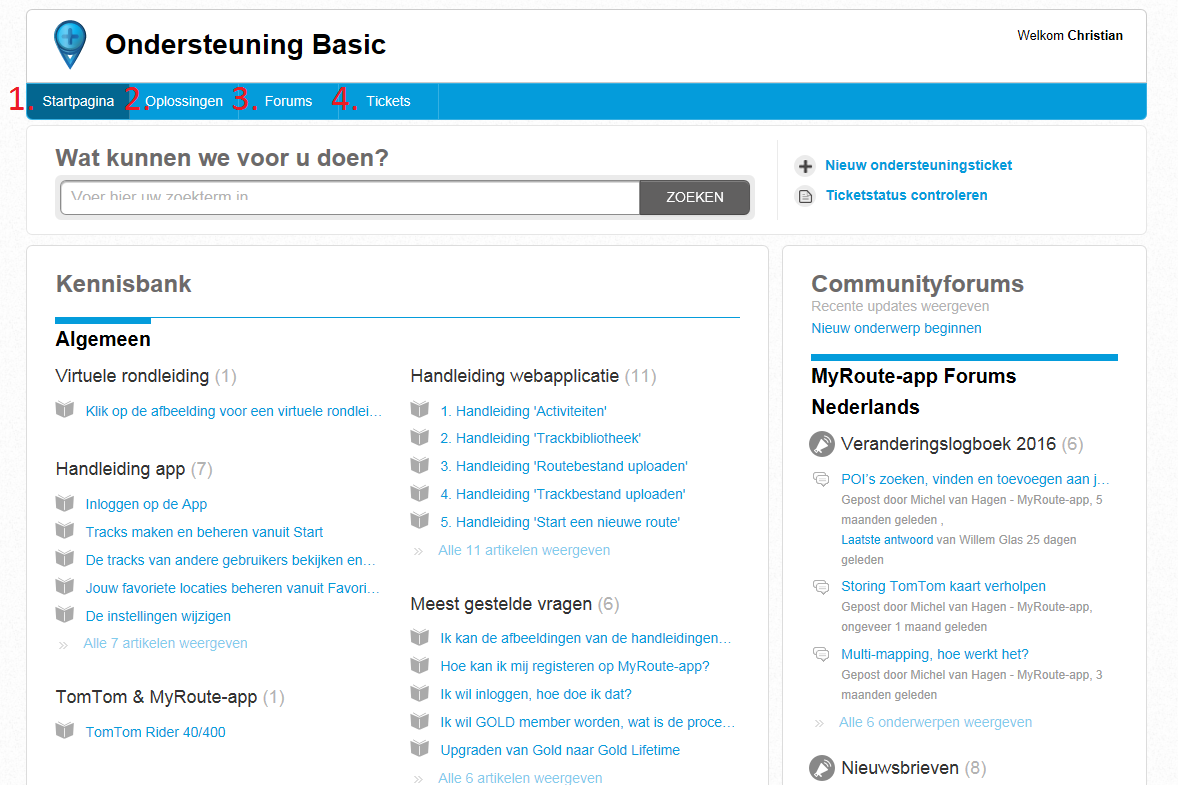This screenshot has width=1178, height=785.
Task: Click Nieuw onderwerp beginnen link
Action: pyautogui.click(x=896, y=328)
